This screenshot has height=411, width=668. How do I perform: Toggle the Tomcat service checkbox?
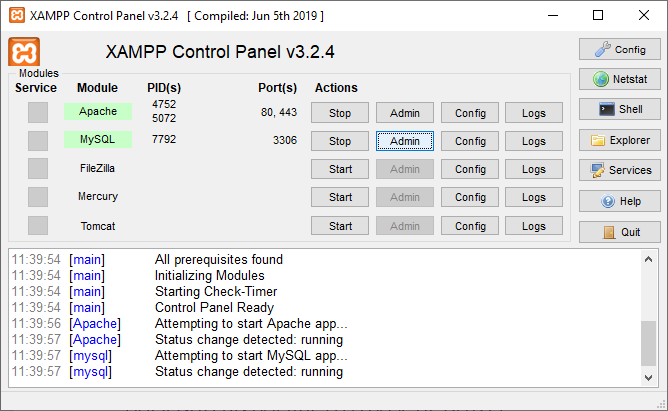point(38,226)
